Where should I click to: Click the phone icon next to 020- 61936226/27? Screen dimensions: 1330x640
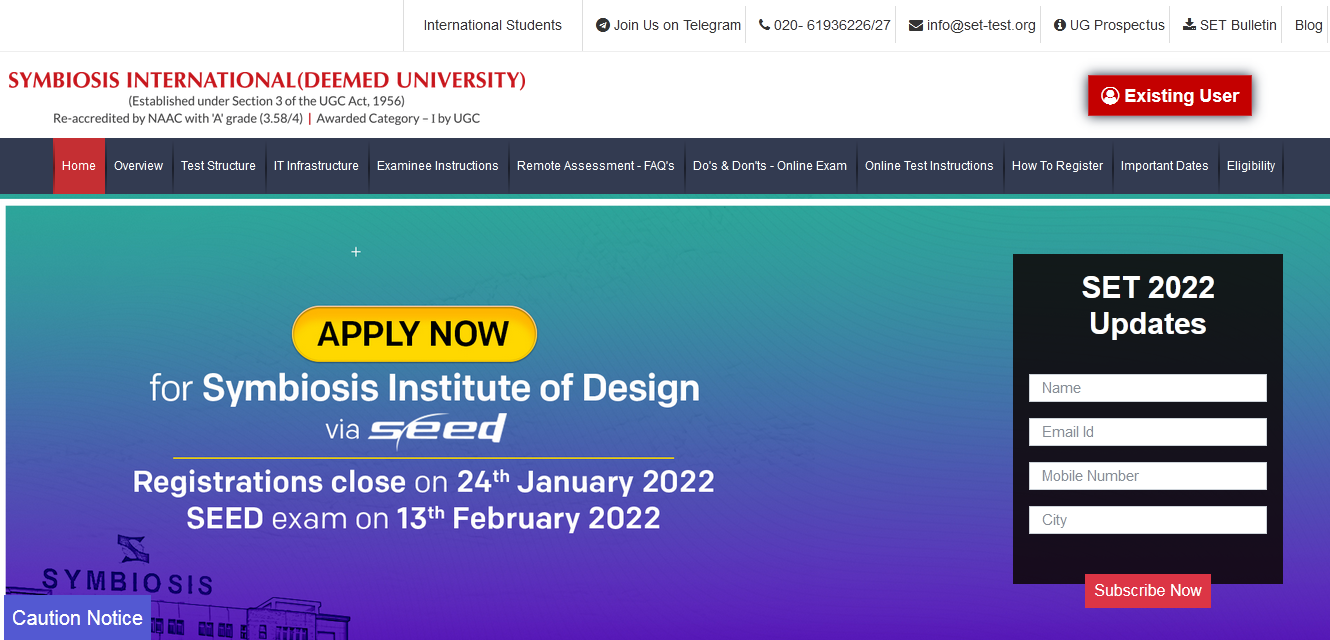tap(765, 26)
